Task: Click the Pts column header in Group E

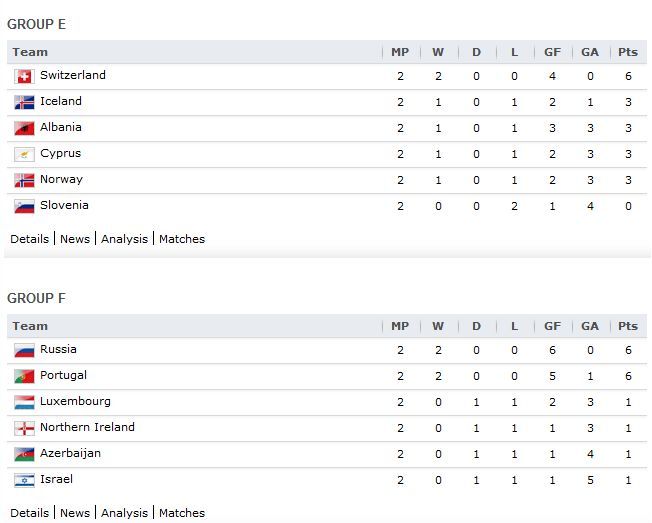Action: coord(628,52)
